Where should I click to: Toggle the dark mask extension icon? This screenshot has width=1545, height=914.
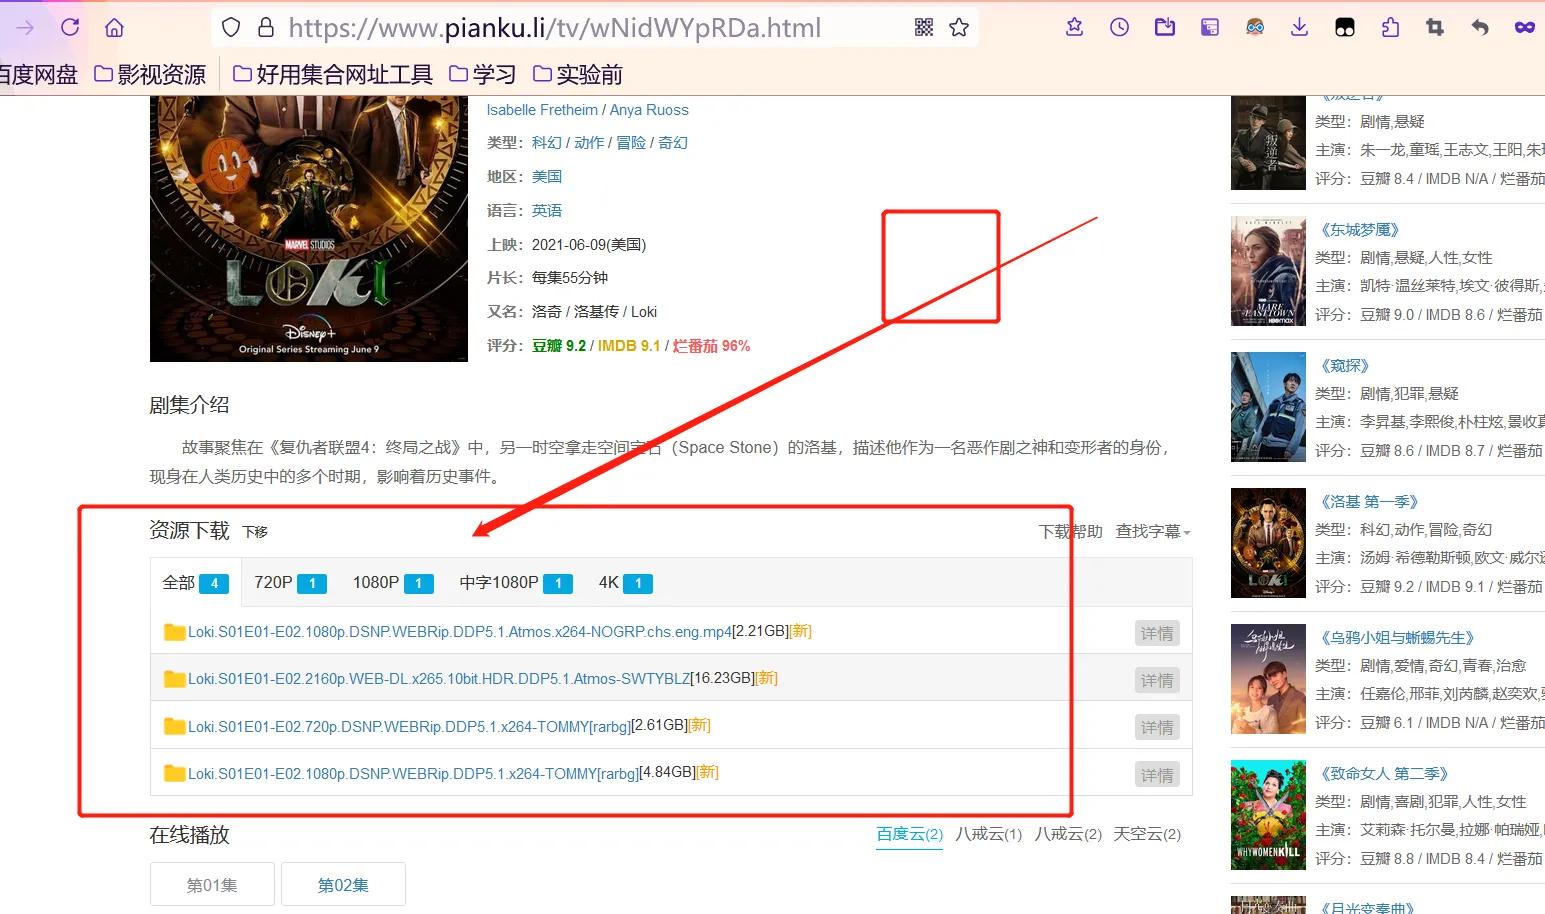(1344, 28)
